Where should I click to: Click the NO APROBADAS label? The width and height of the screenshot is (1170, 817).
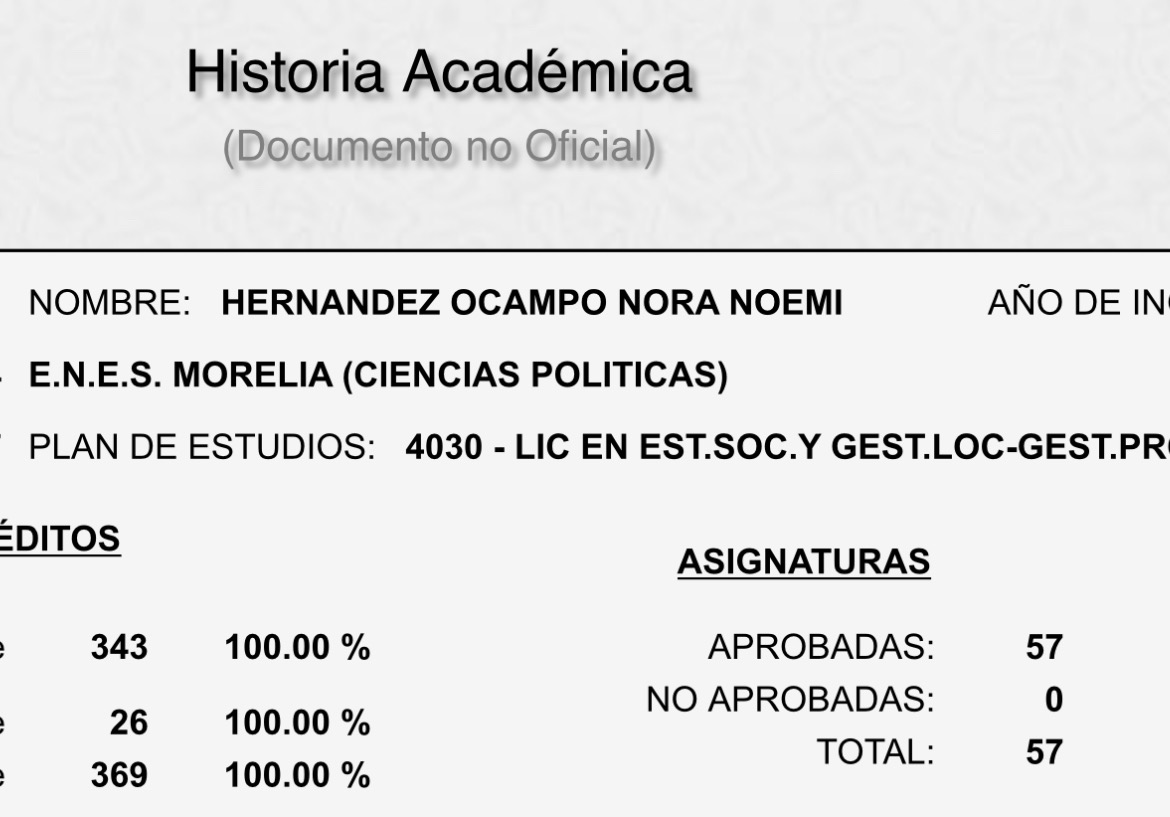(x=790, y=700)
